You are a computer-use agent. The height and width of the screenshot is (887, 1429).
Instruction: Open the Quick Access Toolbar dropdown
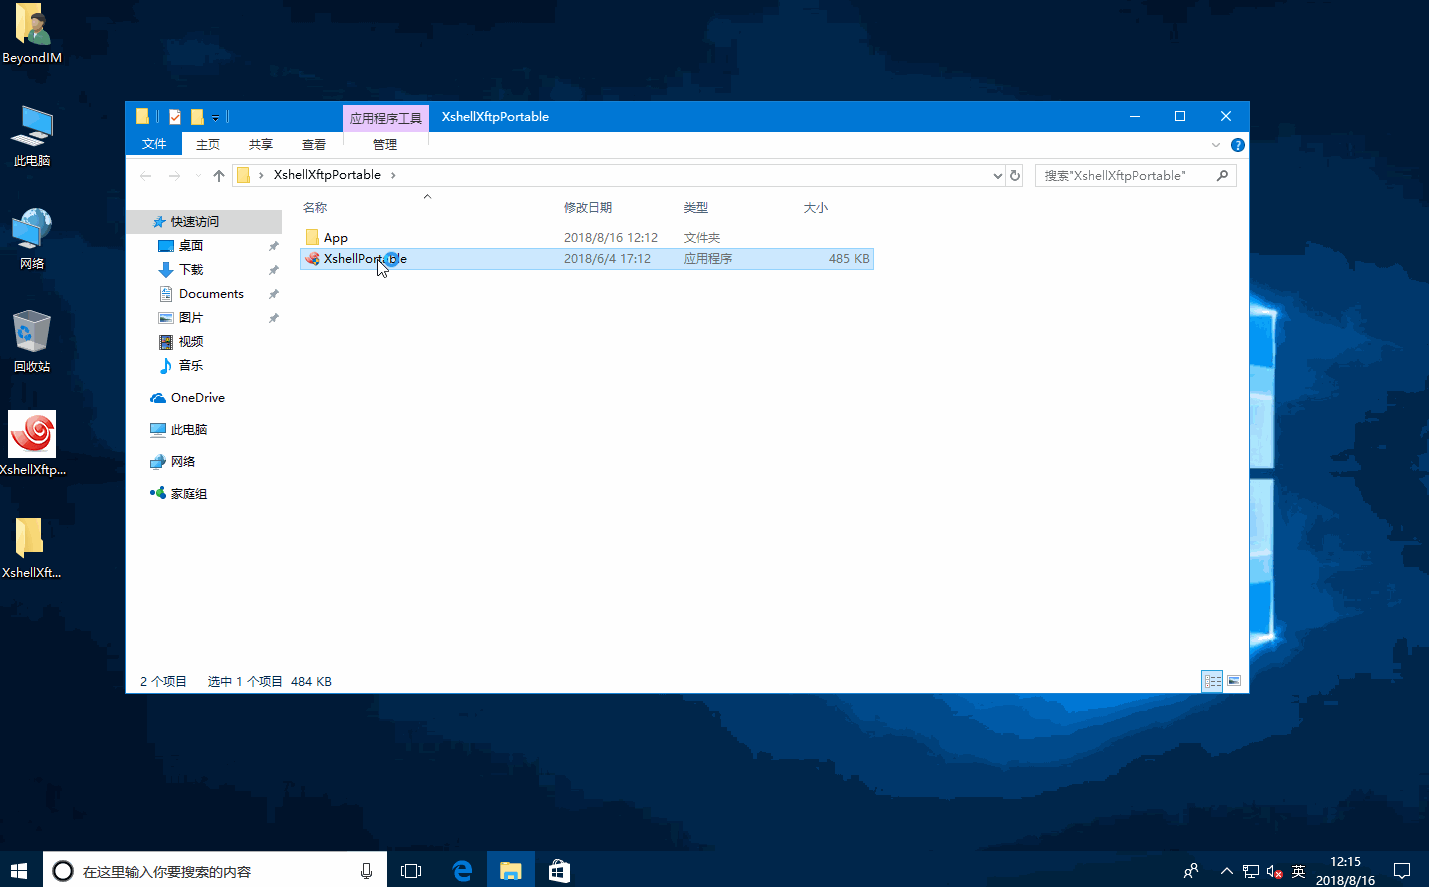point(215,117)
